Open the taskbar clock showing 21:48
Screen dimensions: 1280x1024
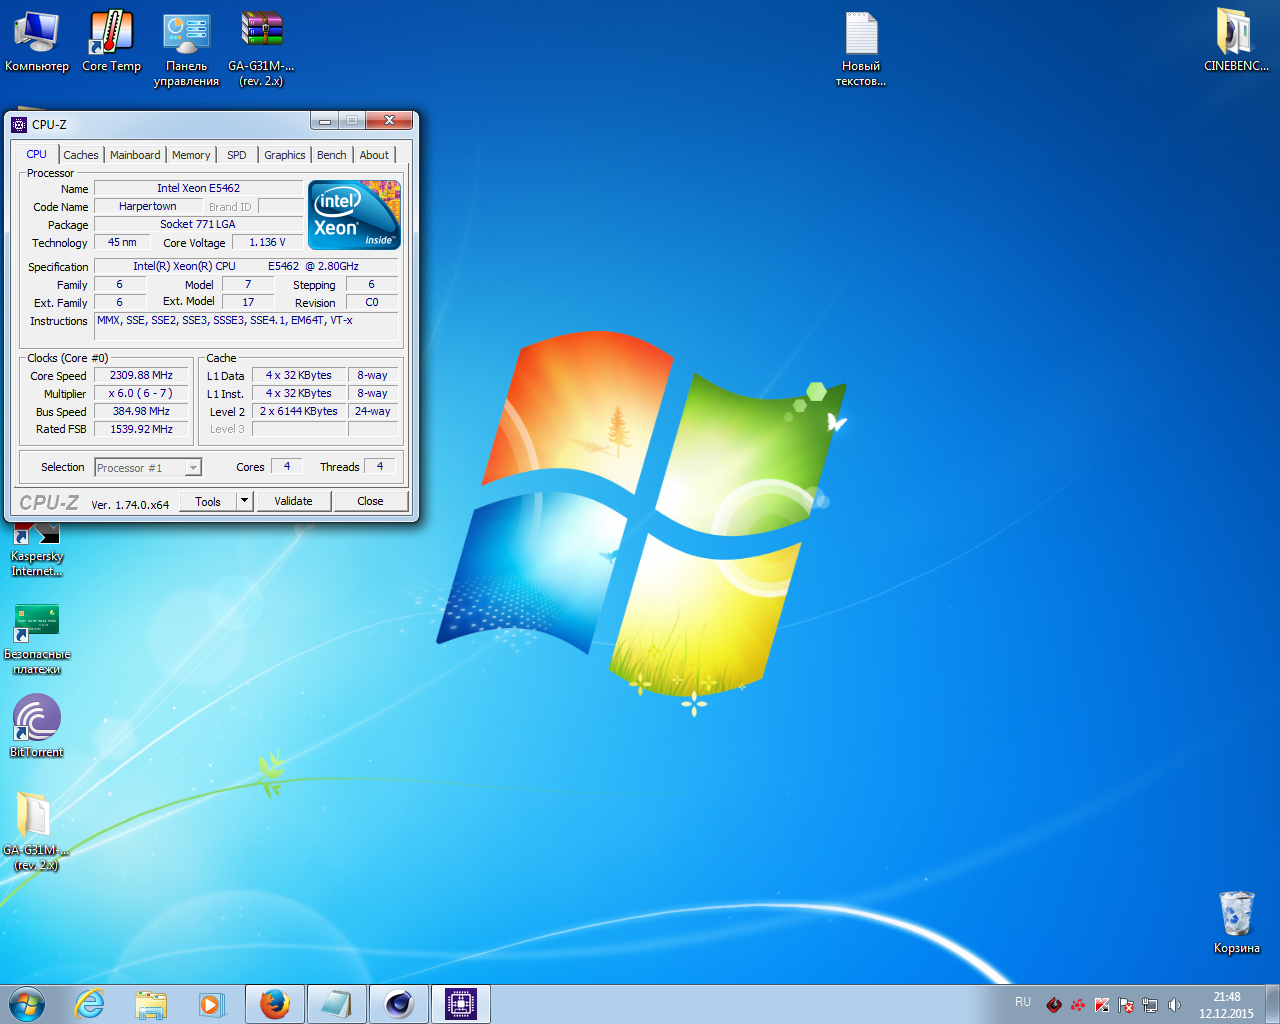click(x=1226, y=1005)
